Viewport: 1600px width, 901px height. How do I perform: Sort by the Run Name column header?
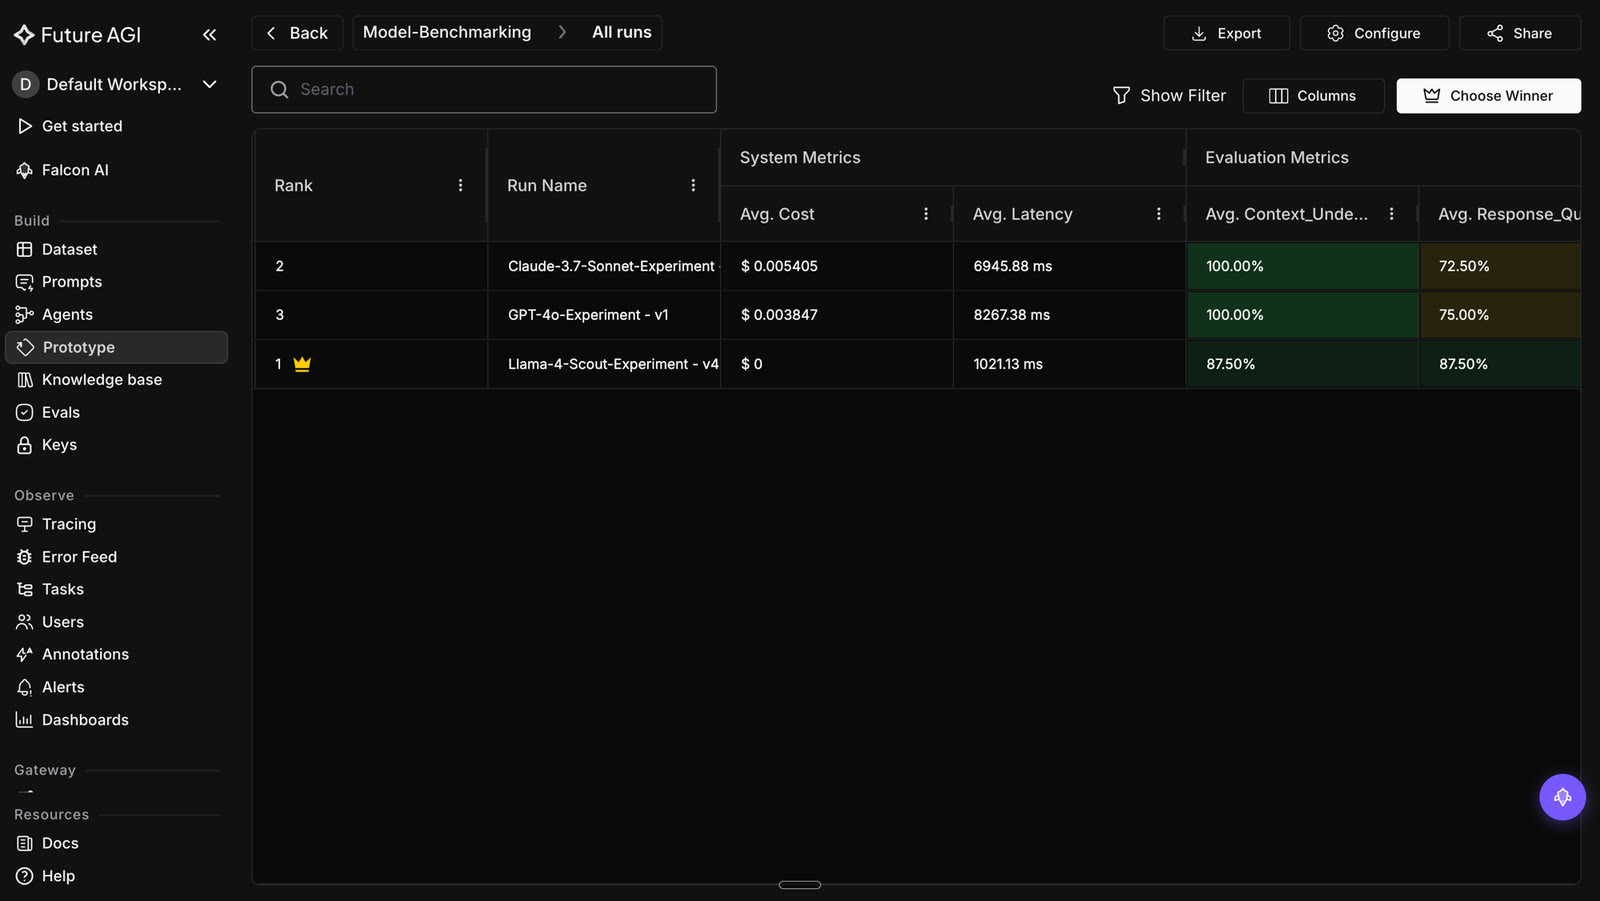click(x=547, y=185)
